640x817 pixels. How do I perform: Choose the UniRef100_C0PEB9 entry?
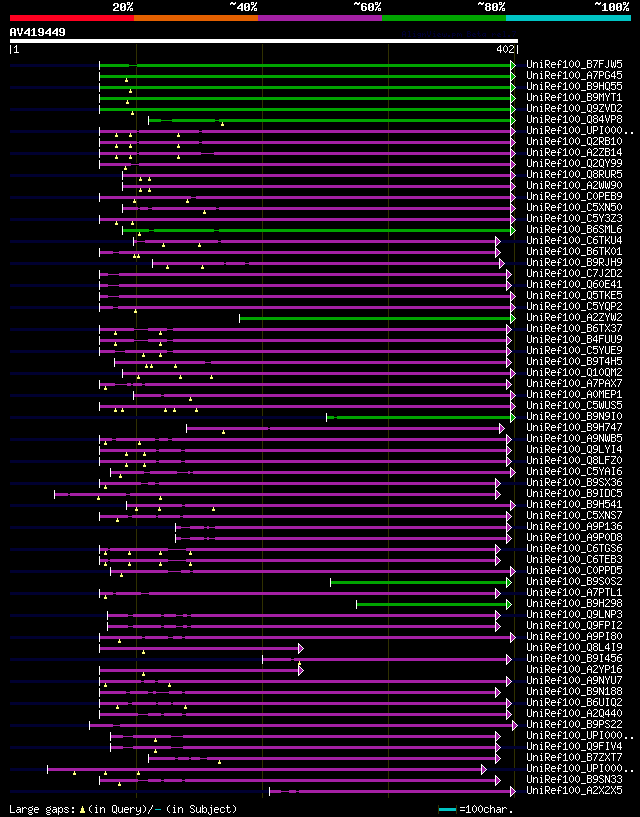pyautogui.click(x=574, y=196)
